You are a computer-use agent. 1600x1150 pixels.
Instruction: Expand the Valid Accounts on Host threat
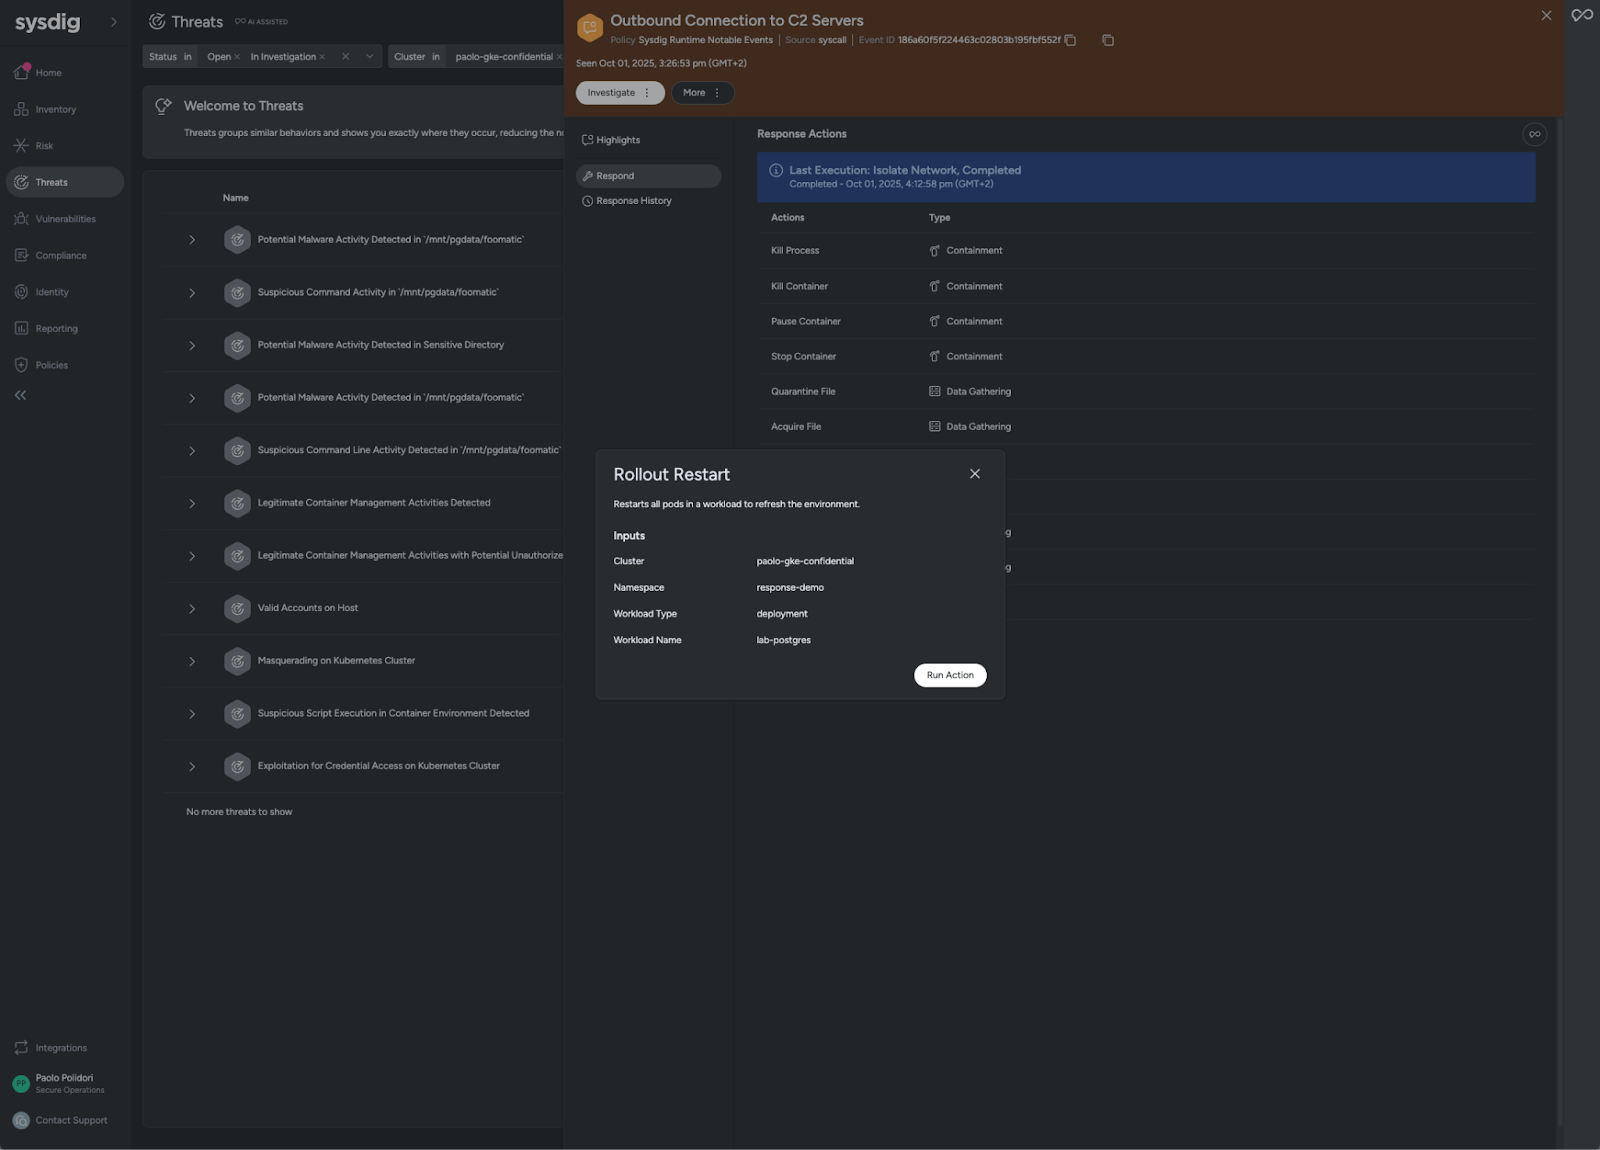(192, 609)
